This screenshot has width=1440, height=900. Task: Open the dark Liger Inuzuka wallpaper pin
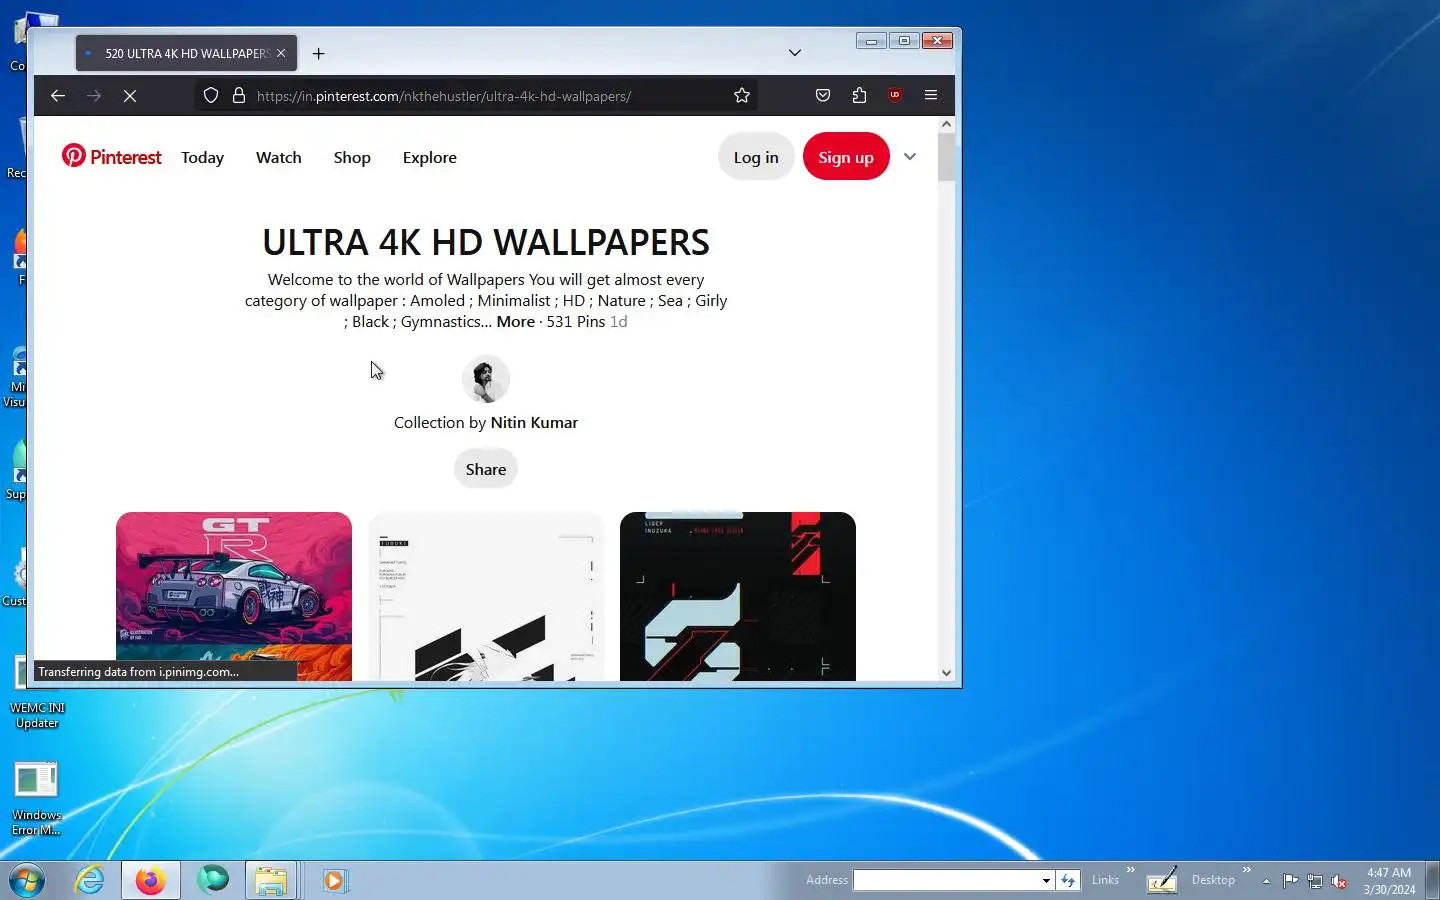(x=738, y=597)
